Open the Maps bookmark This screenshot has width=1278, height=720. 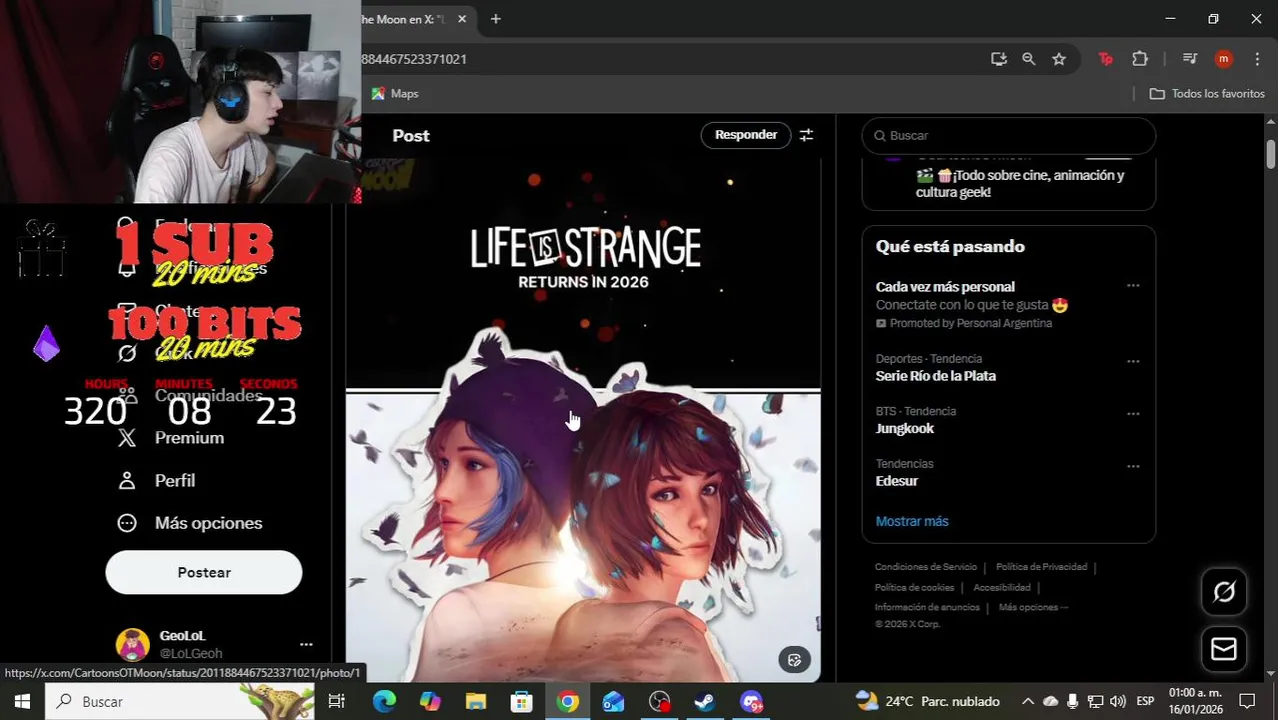coord(395,93)
